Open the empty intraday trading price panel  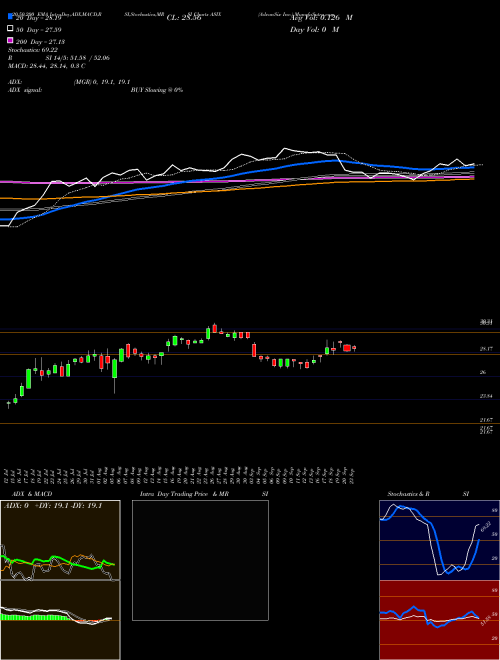[200, 560]
